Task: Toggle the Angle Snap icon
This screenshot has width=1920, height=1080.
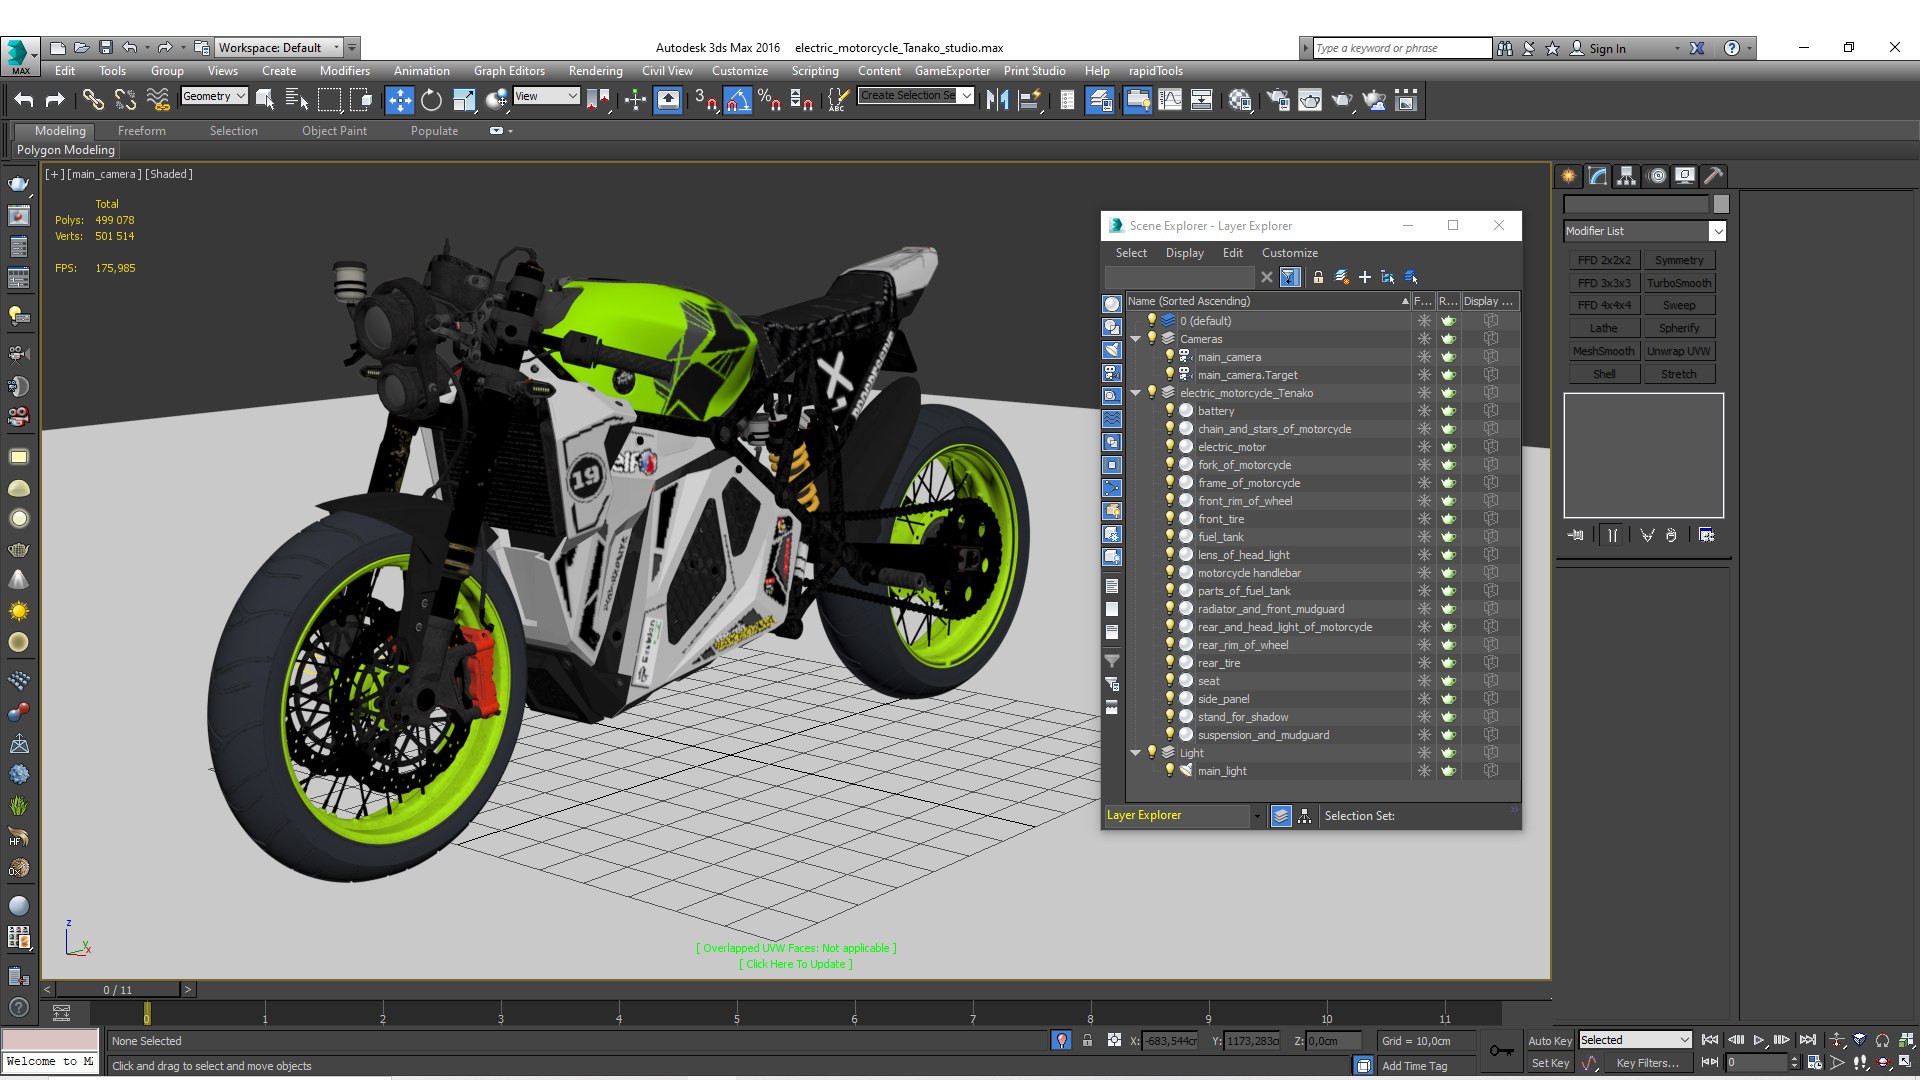Action: (738, 99)
